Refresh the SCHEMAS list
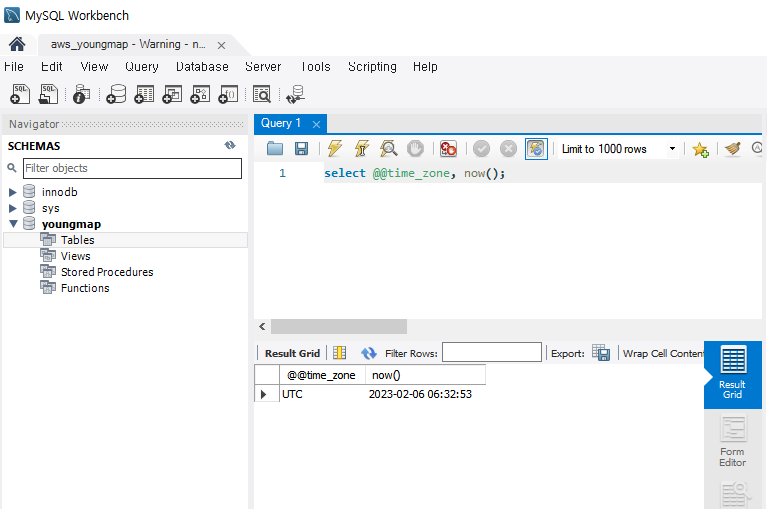767x509 pixels. pyautogui.click(x=230, y=145)
